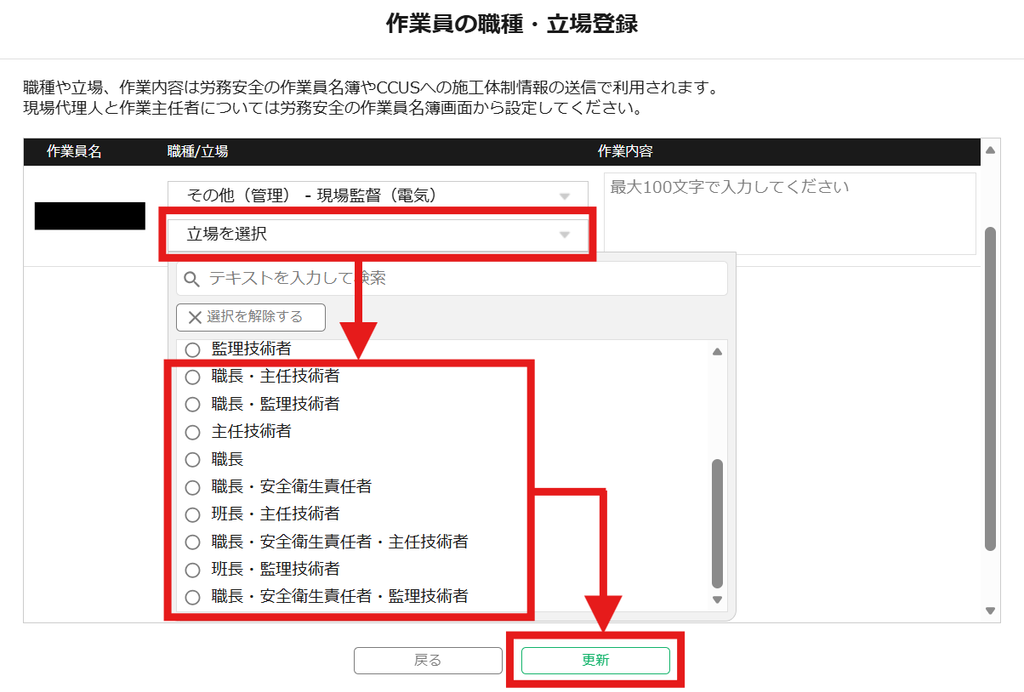Click the 作業員名 column header
This screenshot has width=1024, height=692.
click(74, 151)
